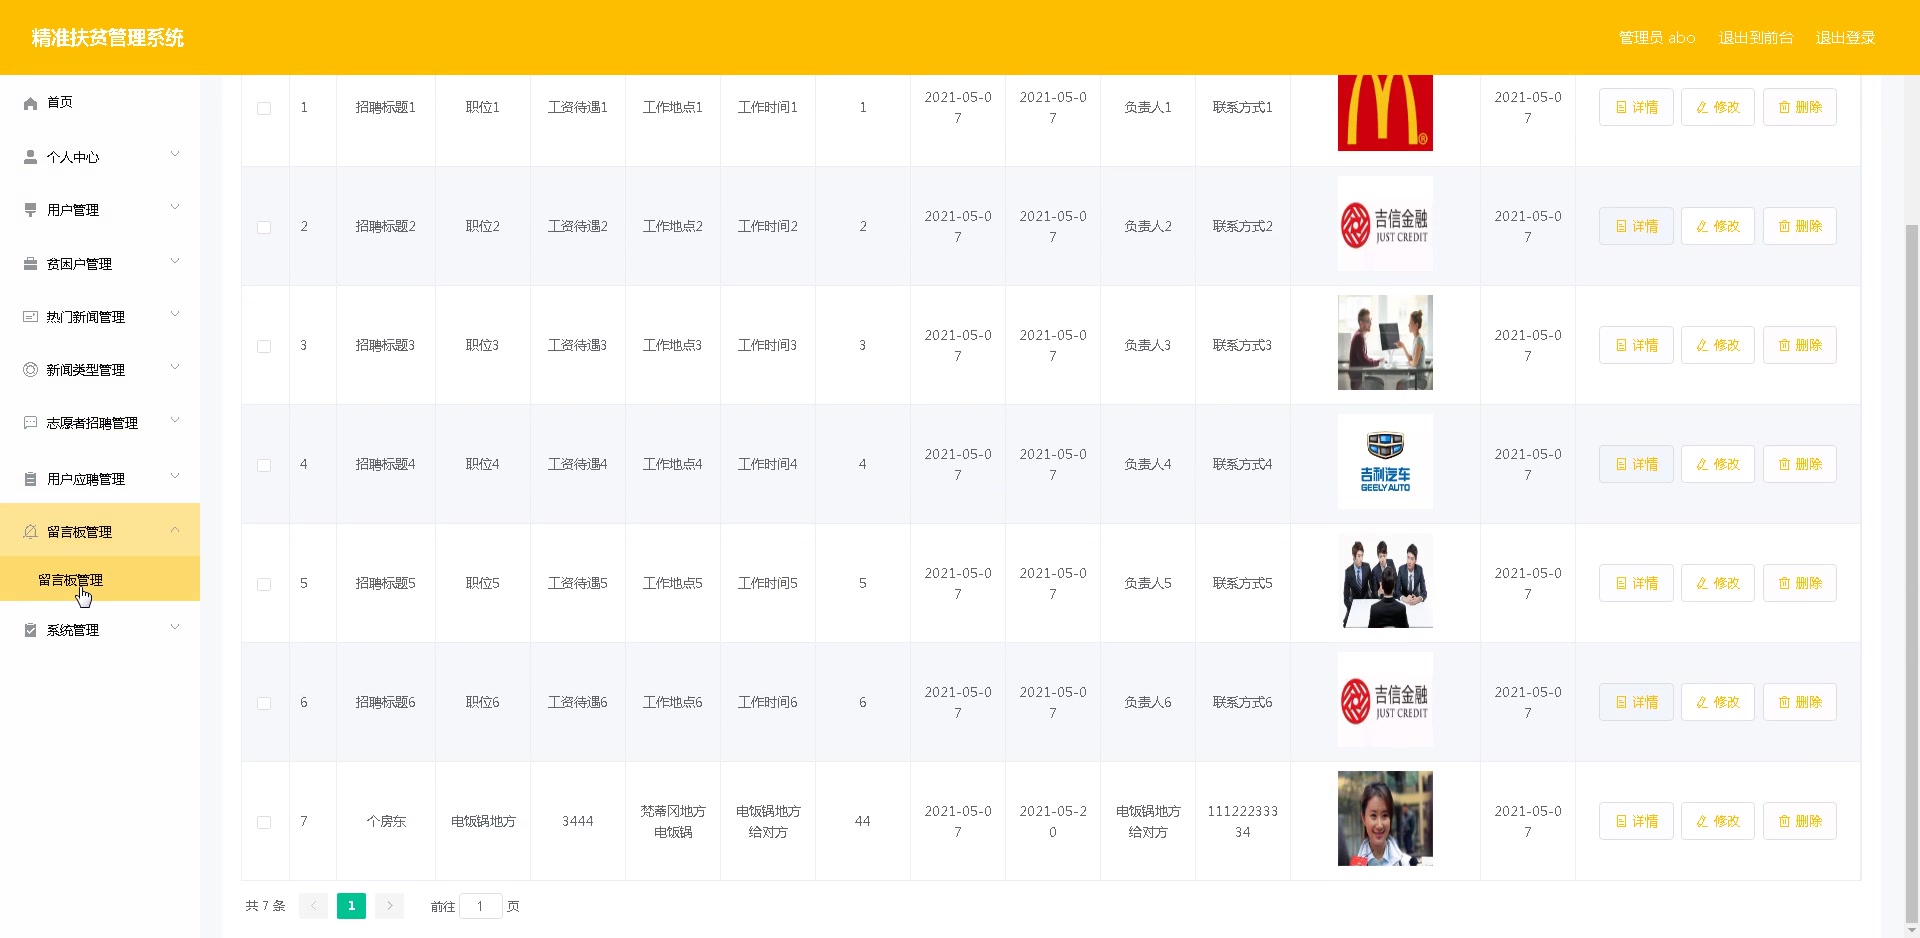
Task: Open the Just Credit logo in row 6
Action: point(1385,700)
